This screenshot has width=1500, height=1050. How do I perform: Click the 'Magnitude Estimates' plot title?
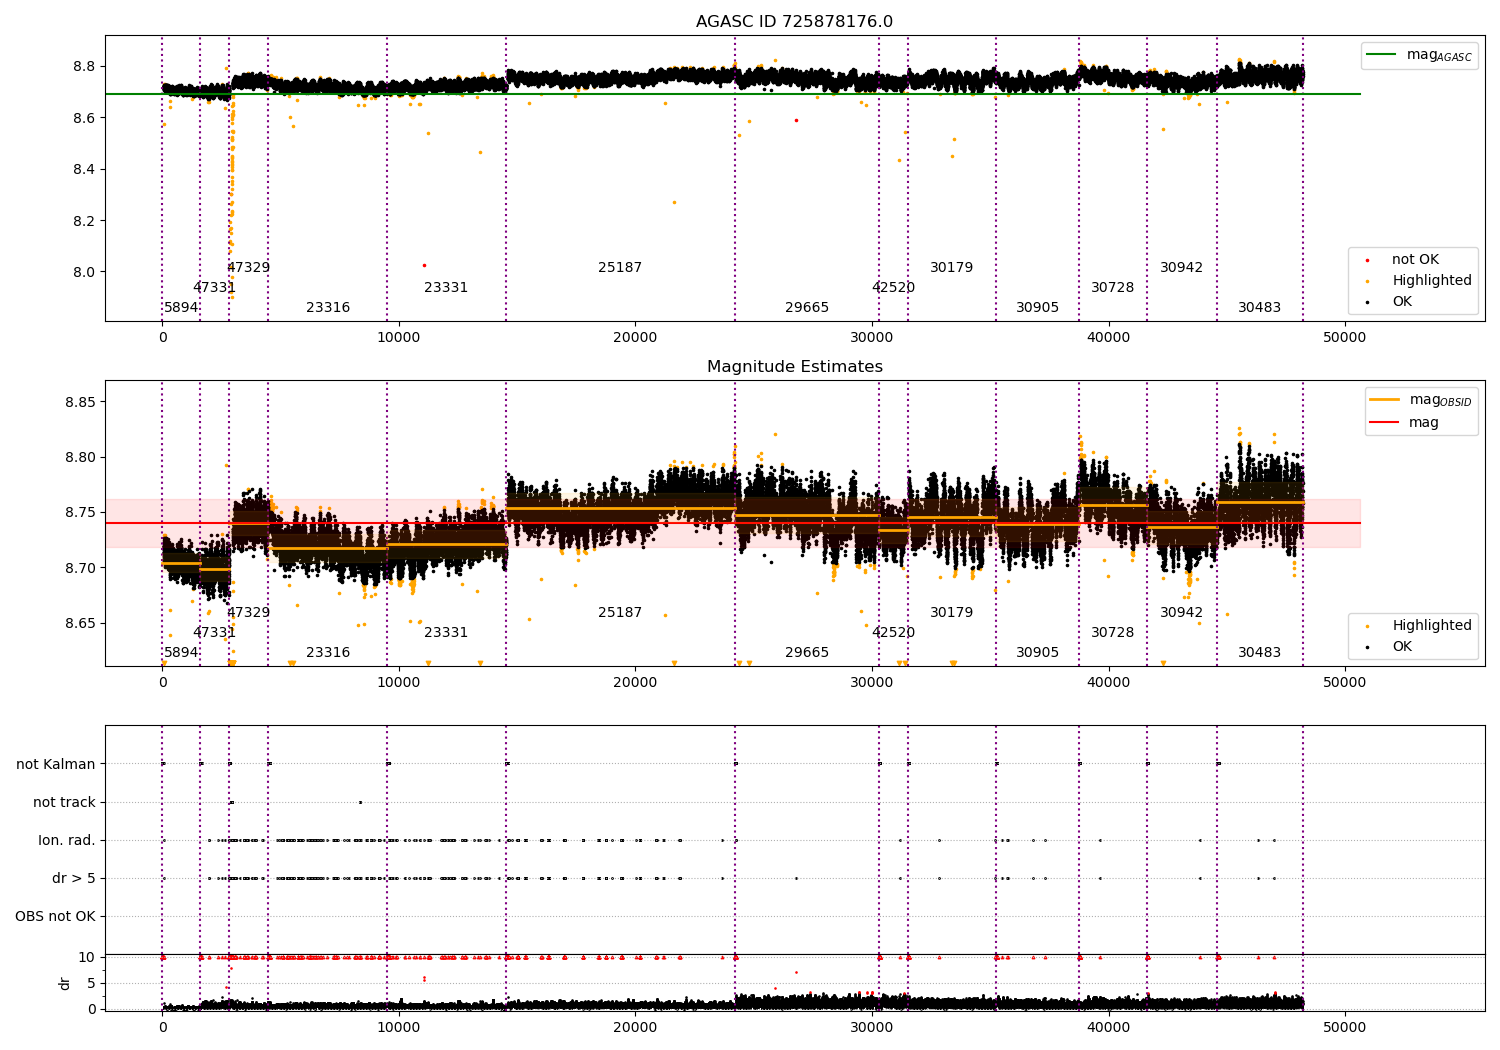[x=794, y=367]
